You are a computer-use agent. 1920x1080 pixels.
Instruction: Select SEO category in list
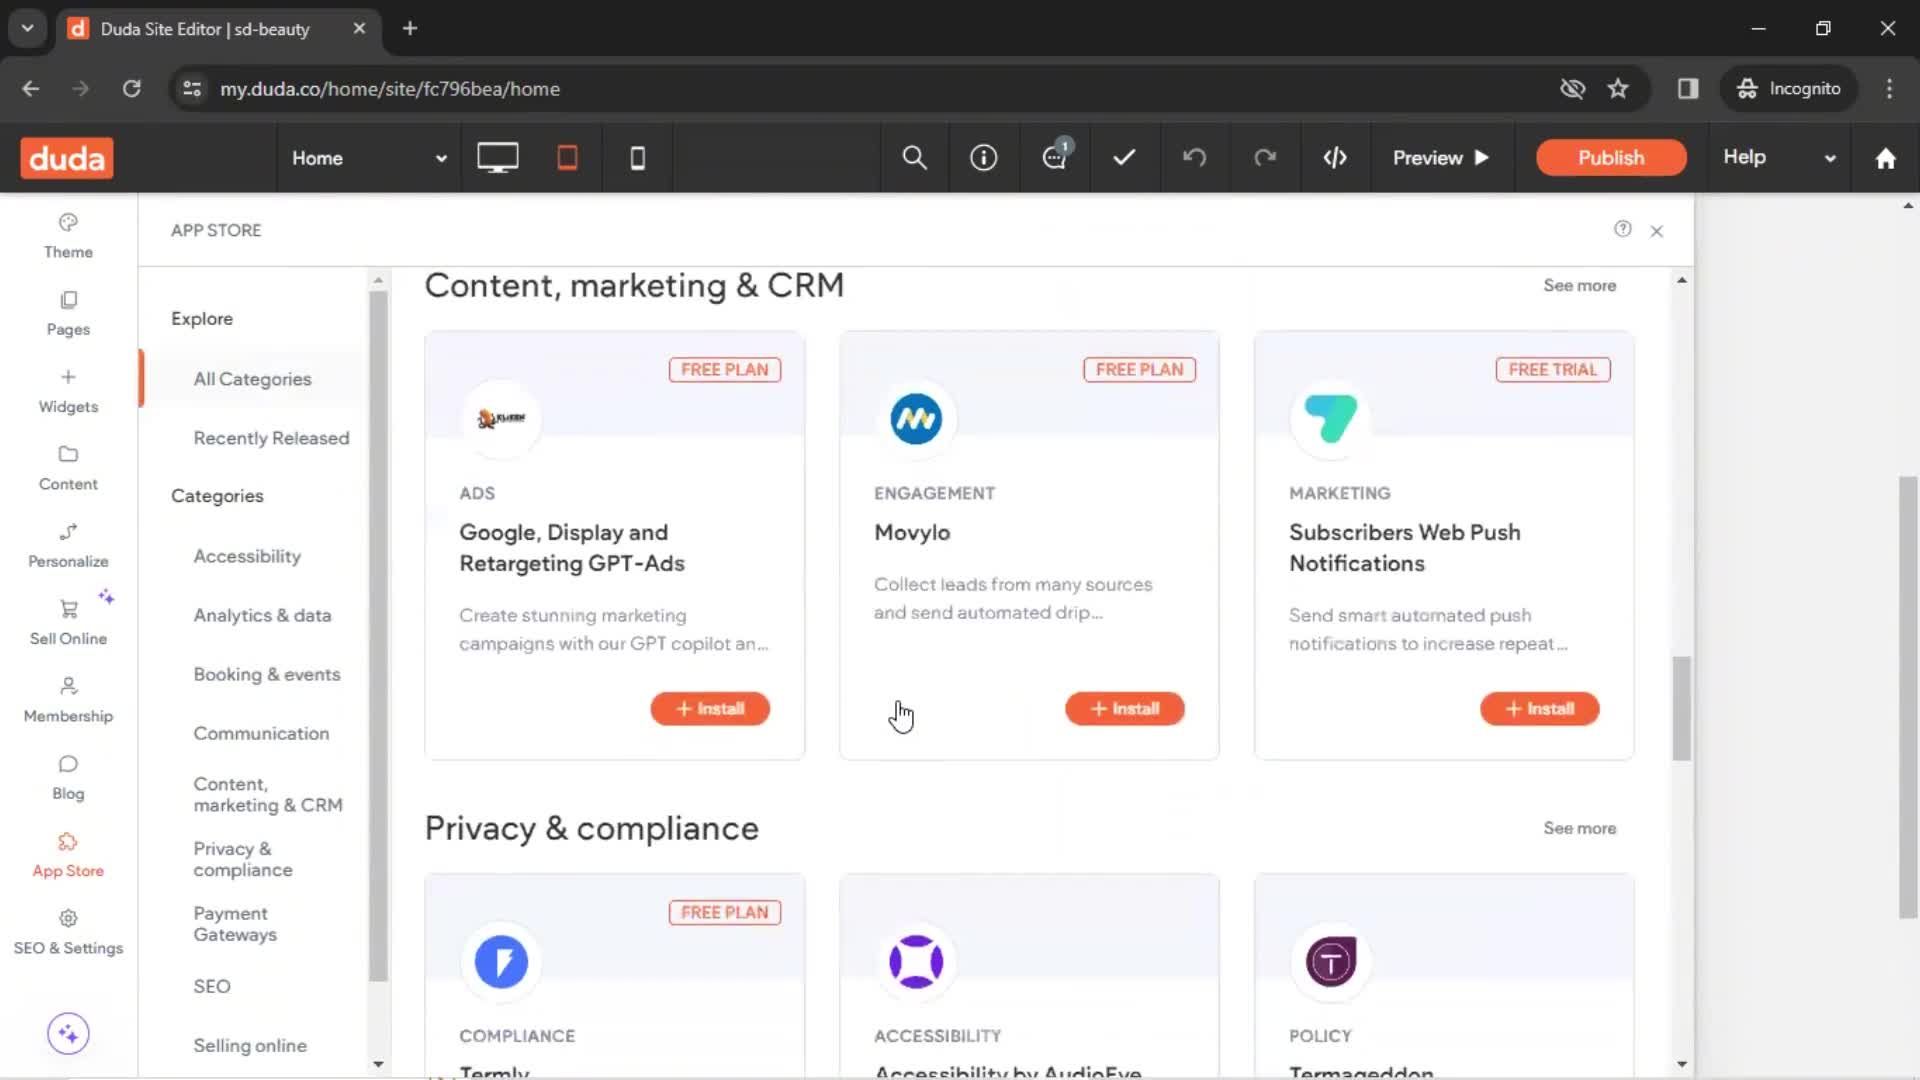[x=212, y=986]
